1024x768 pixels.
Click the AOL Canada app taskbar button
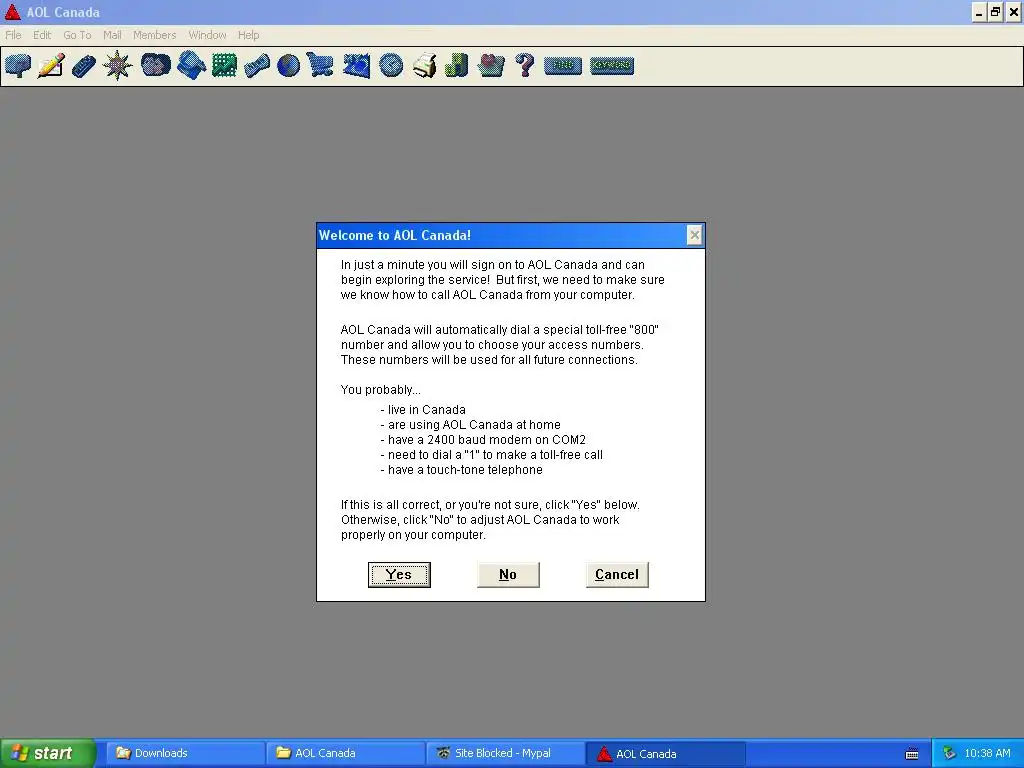[665, 754]
